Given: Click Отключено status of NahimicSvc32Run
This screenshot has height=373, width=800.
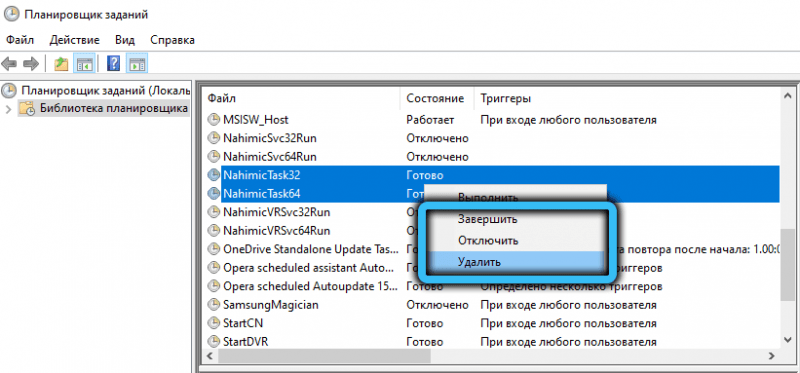Looking at the screenshot, I should (437, 138).
